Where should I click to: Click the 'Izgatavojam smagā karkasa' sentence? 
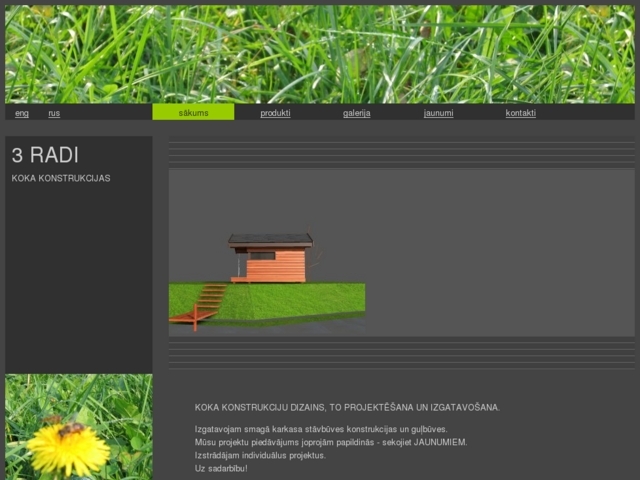point(320,429)
